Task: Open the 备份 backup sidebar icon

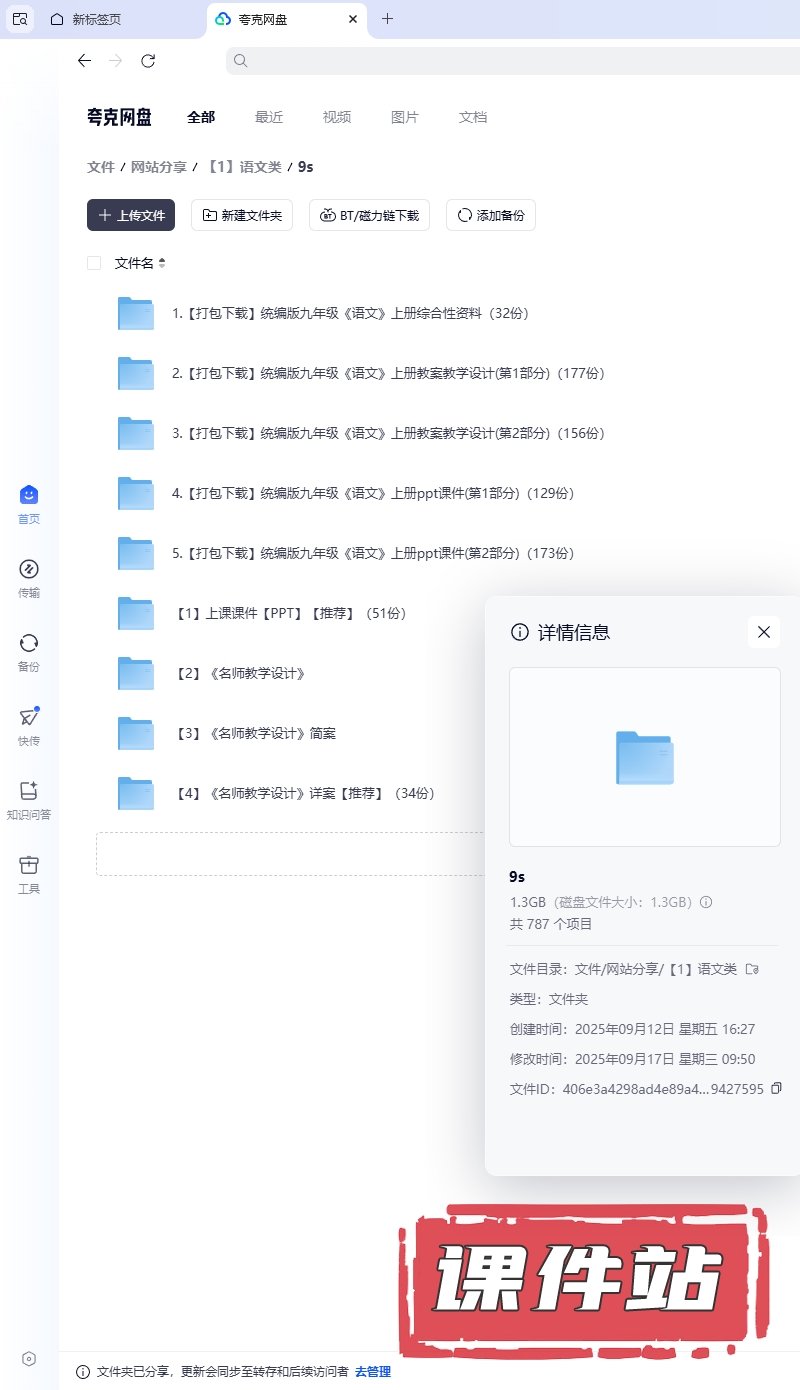Action: click(x=29, y=644)
